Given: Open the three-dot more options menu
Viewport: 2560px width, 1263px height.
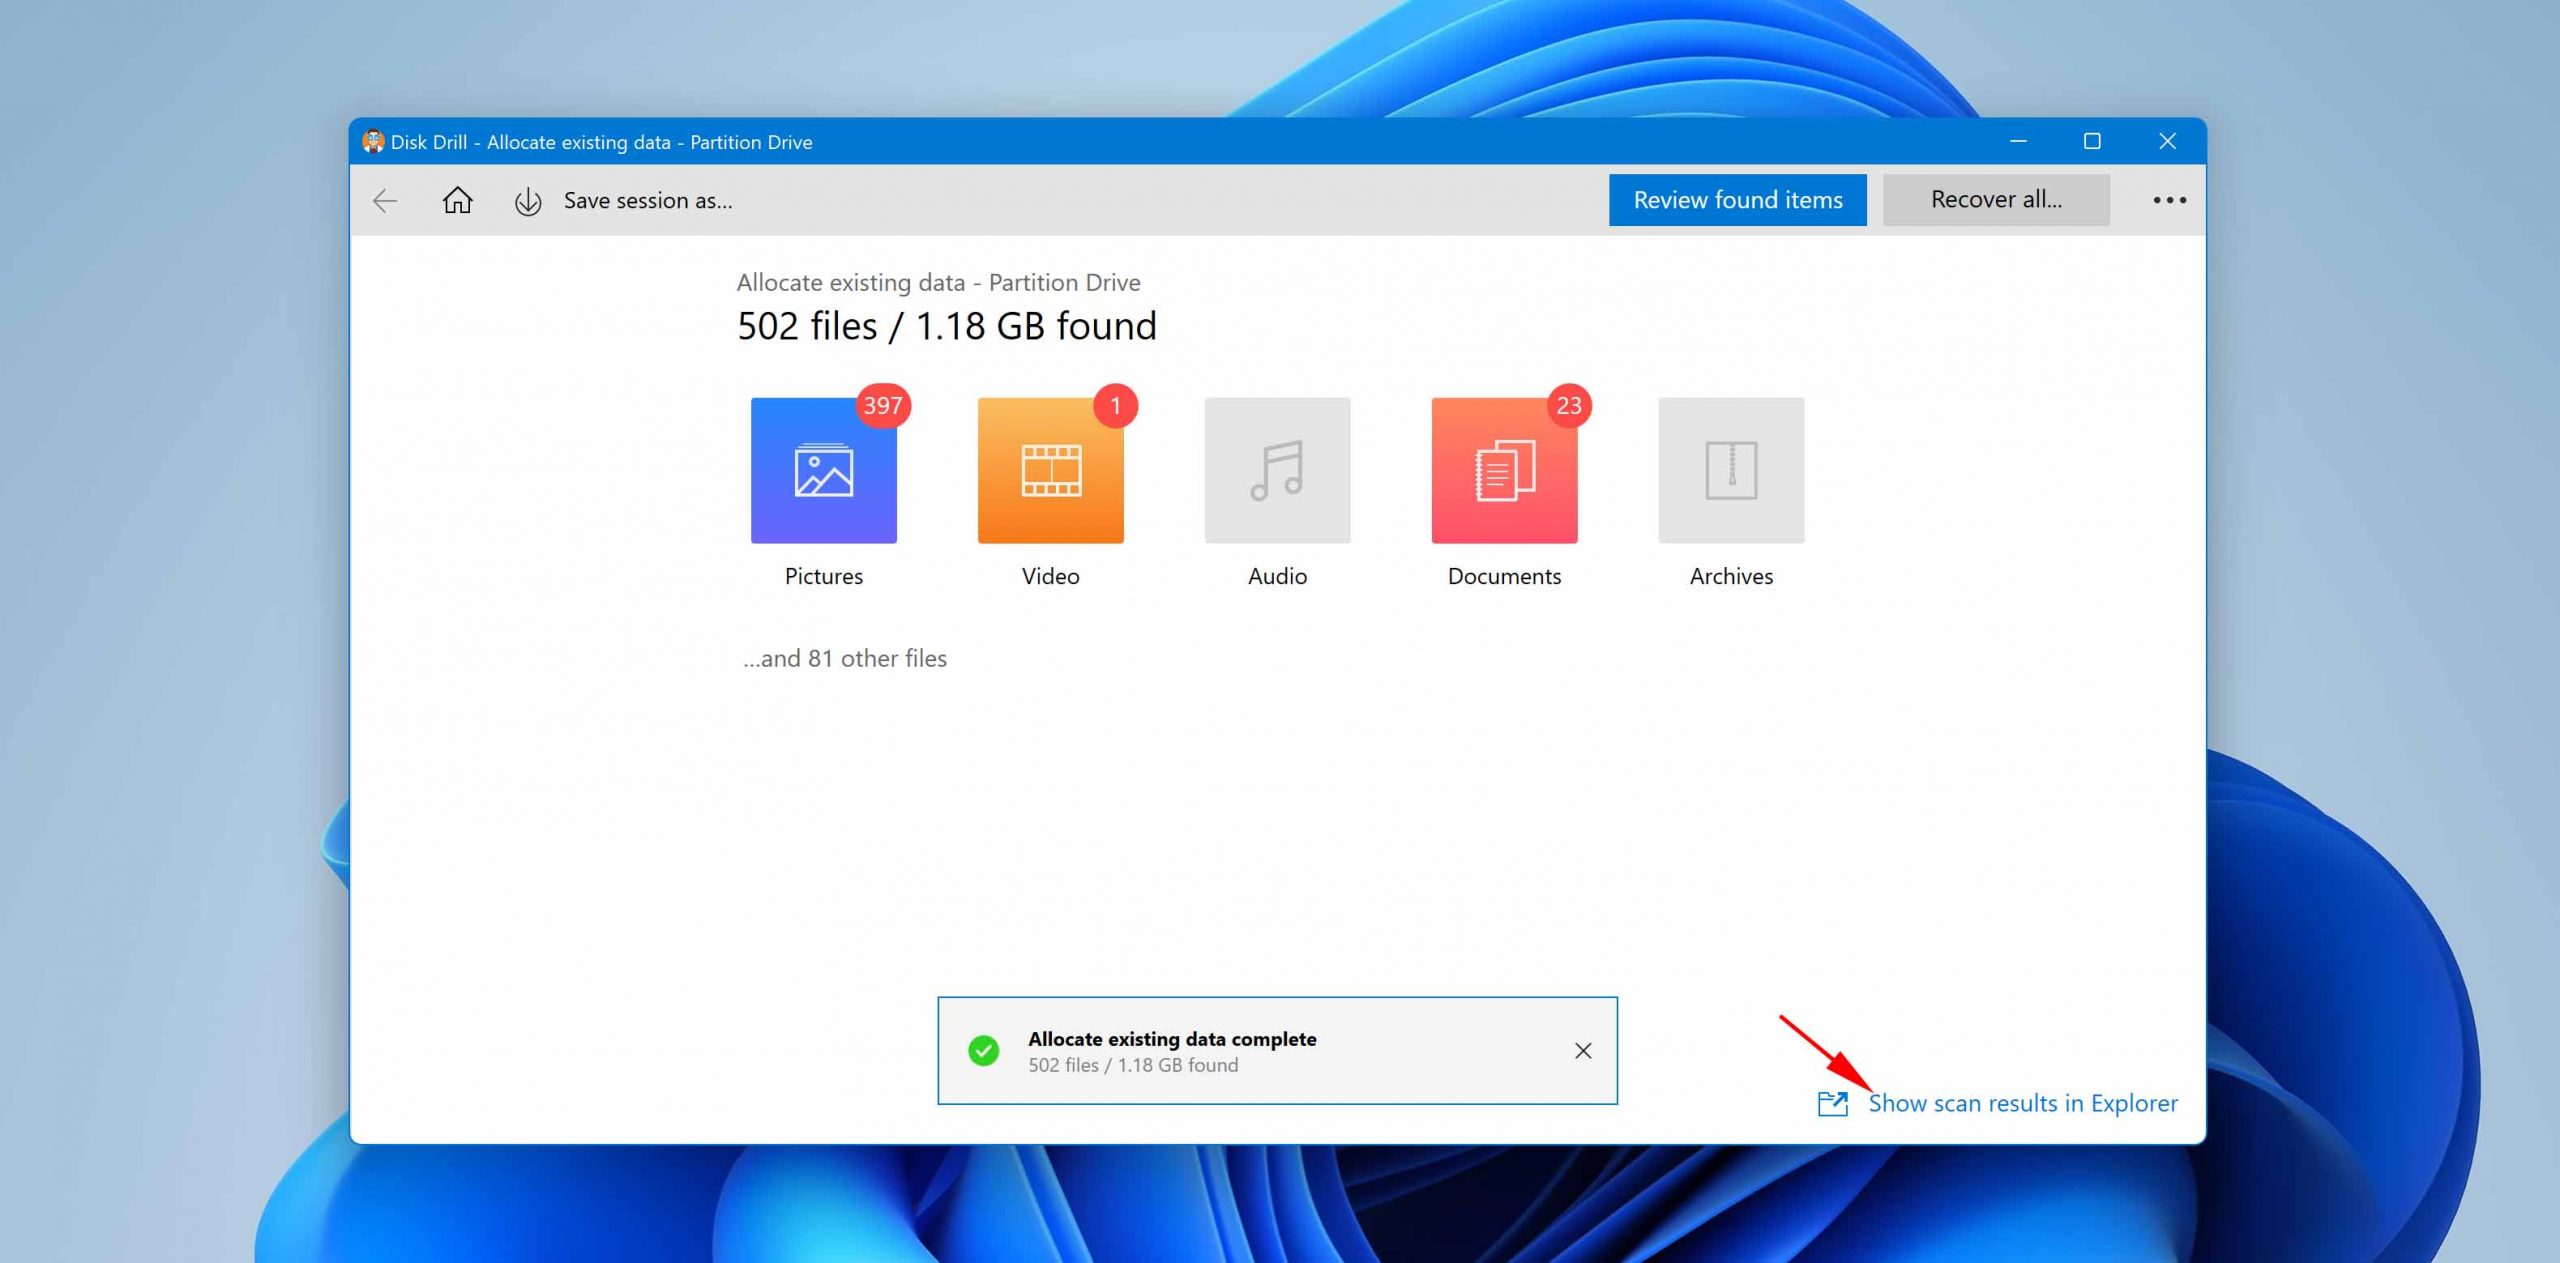Looking at the screenshot, I should pyautogui.click(x=2169, y=201).
